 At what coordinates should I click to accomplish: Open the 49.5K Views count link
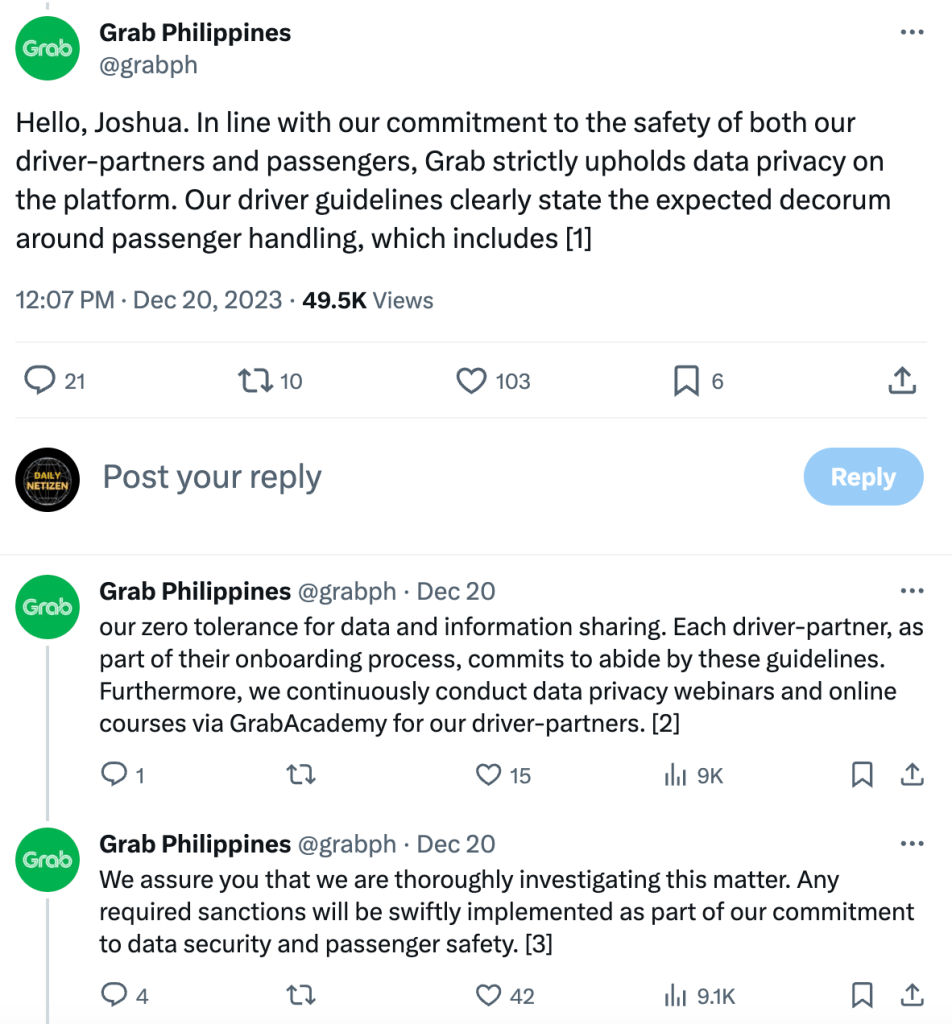point(367,300)
